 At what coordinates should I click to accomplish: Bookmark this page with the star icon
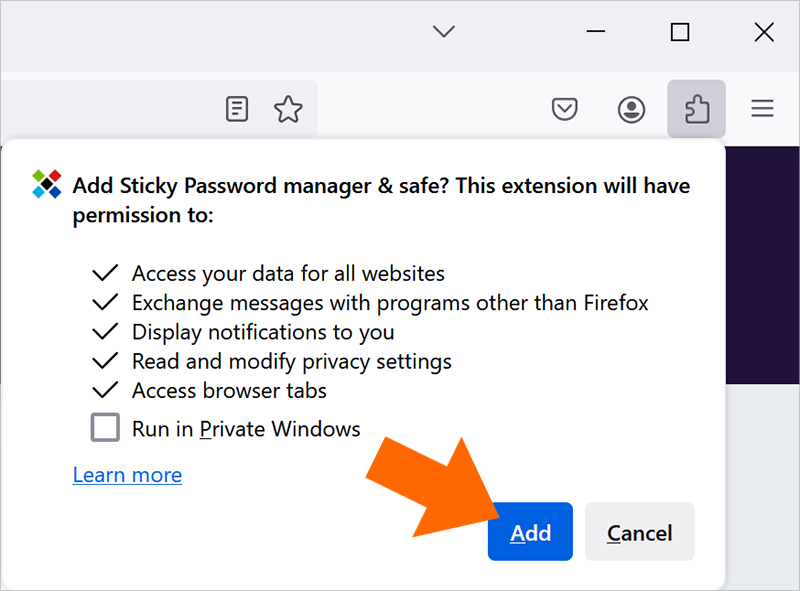(288, 109)
